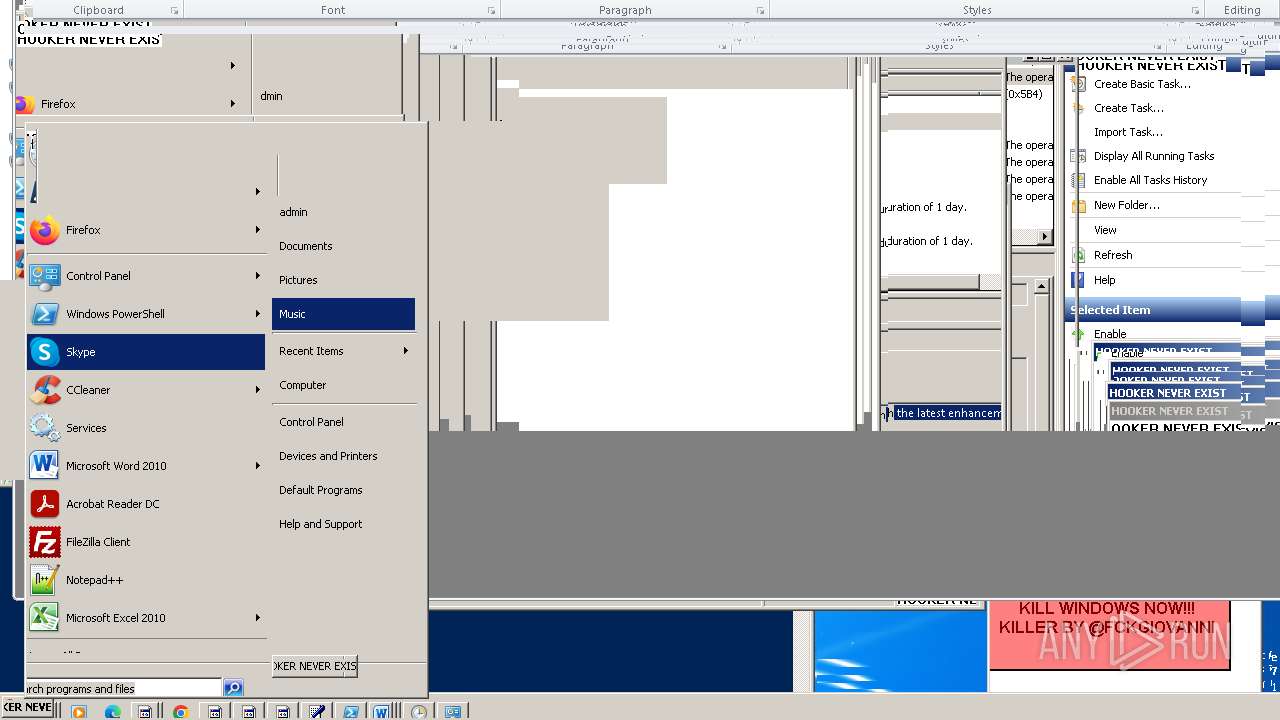The image size is (1280, 720).
Task: Click New Folder icon in Task Scheduler actions
Action: (x=1078, y=205)
